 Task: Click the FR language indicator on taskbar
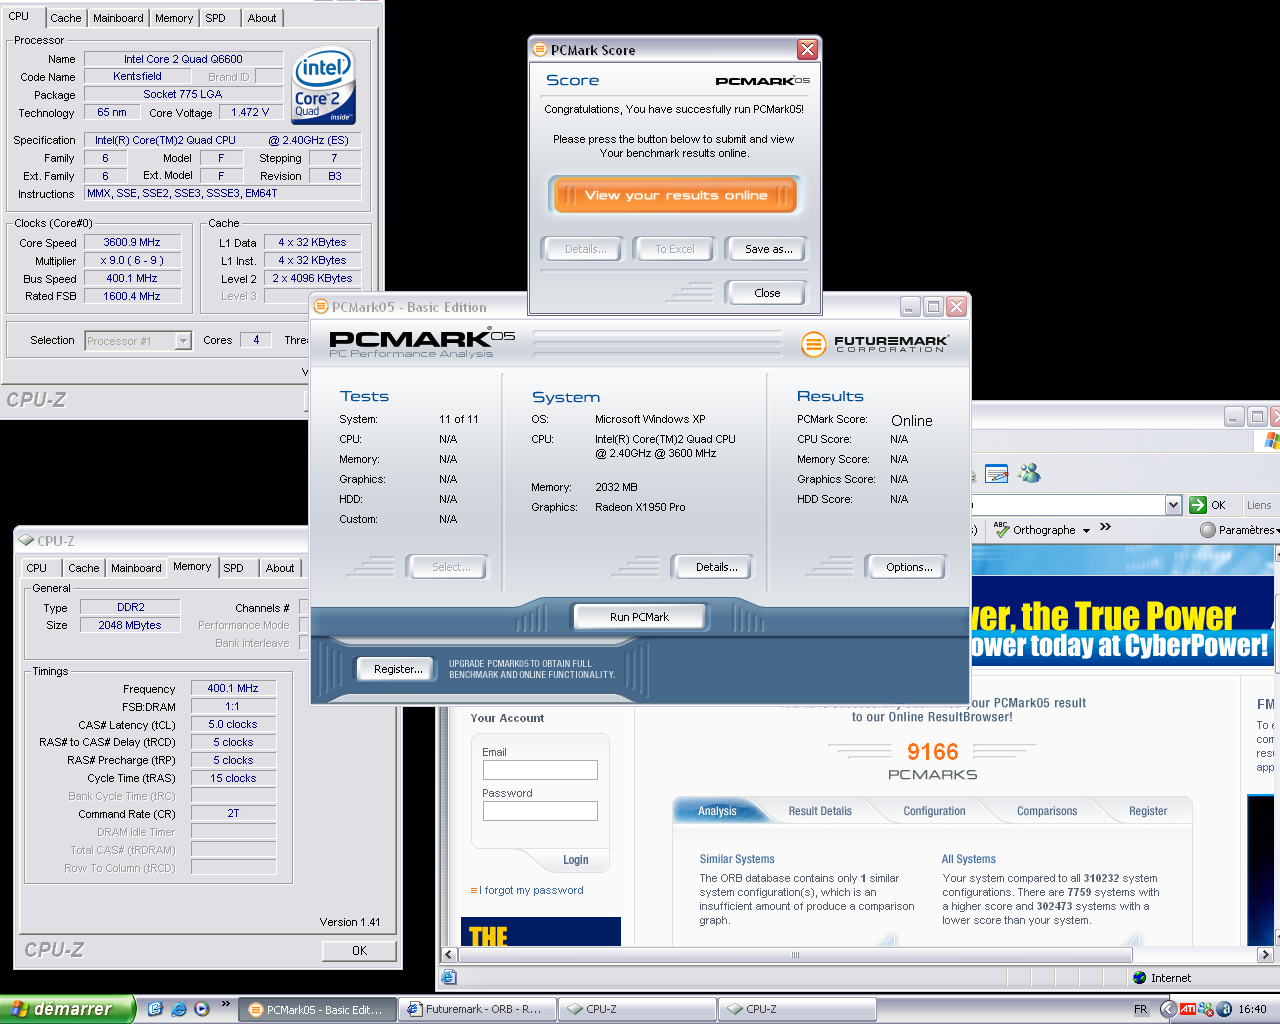coord(1141,1009)
